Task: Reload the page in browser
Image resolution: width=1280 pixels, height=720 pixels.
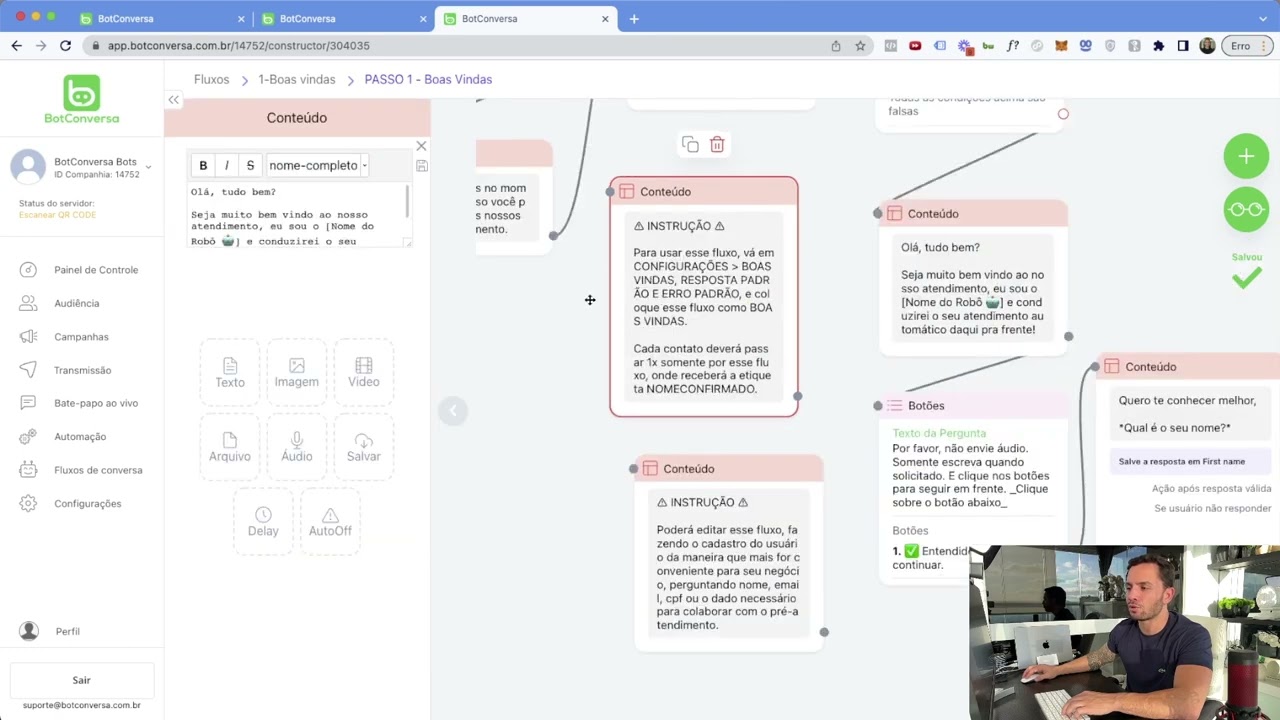Action: pos(65,45)
